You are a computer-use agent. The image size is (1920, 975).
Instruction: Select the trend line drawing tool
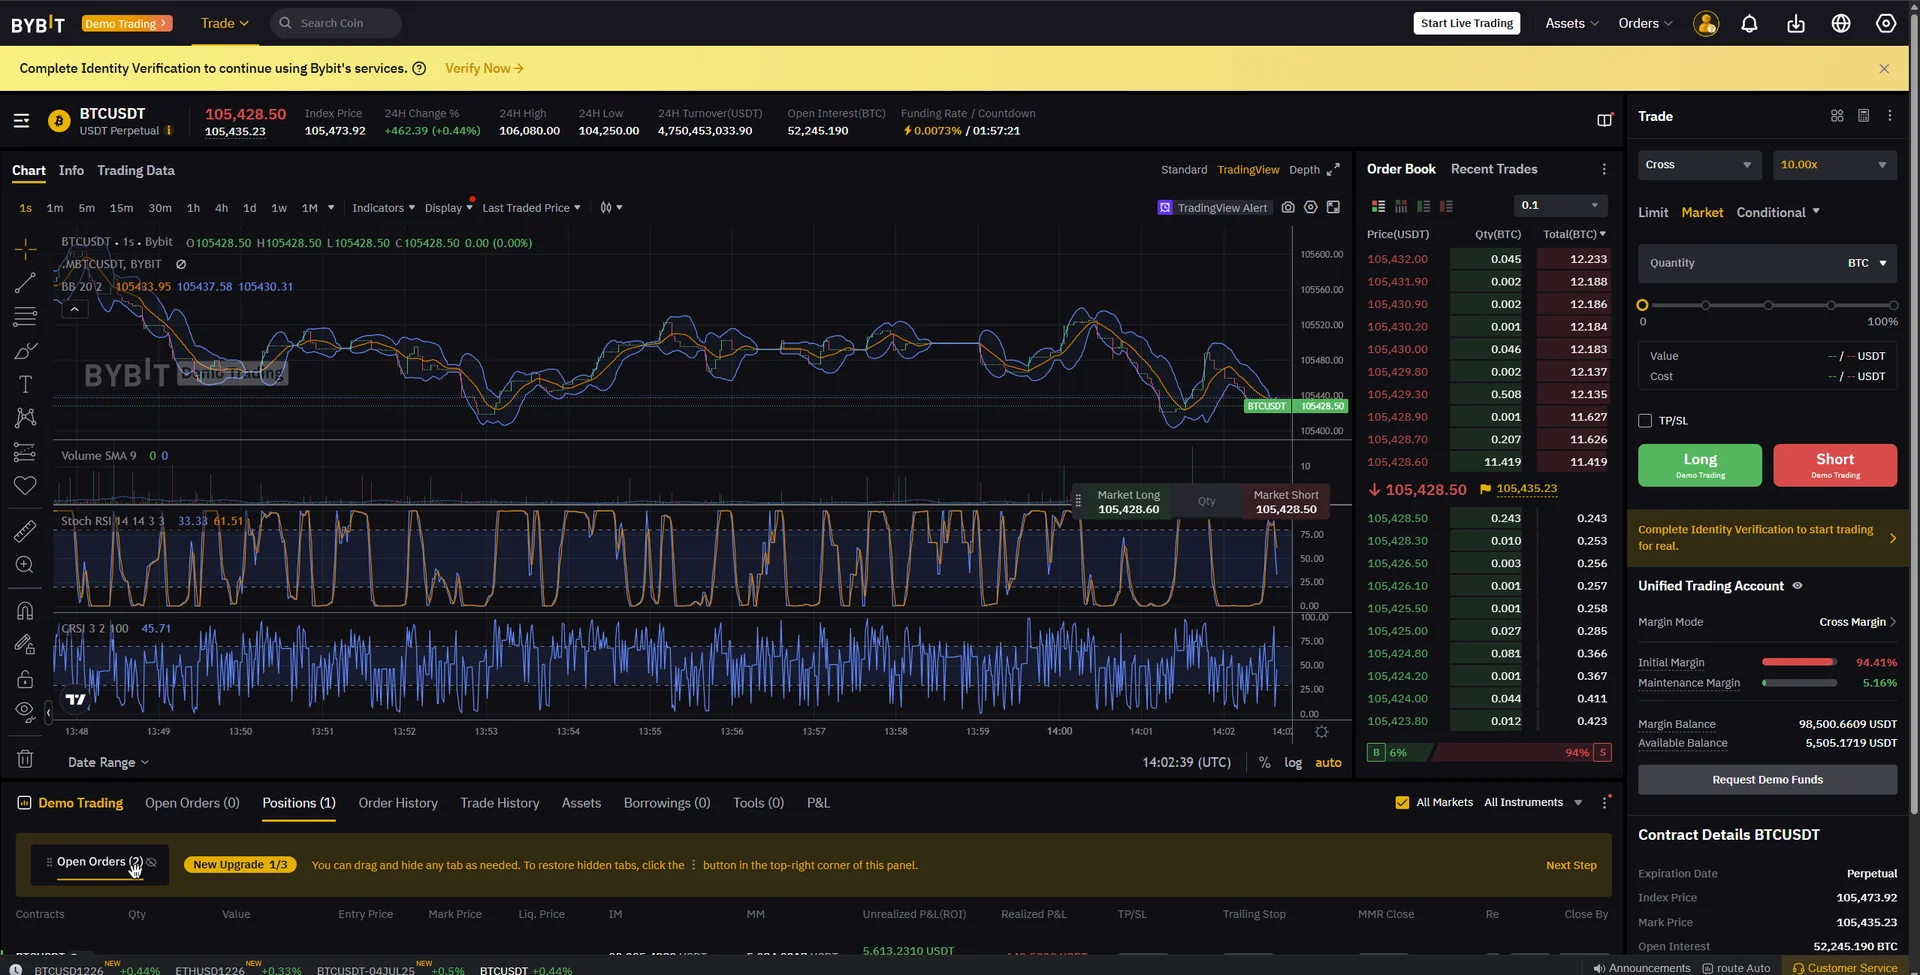tap(25, 283)
